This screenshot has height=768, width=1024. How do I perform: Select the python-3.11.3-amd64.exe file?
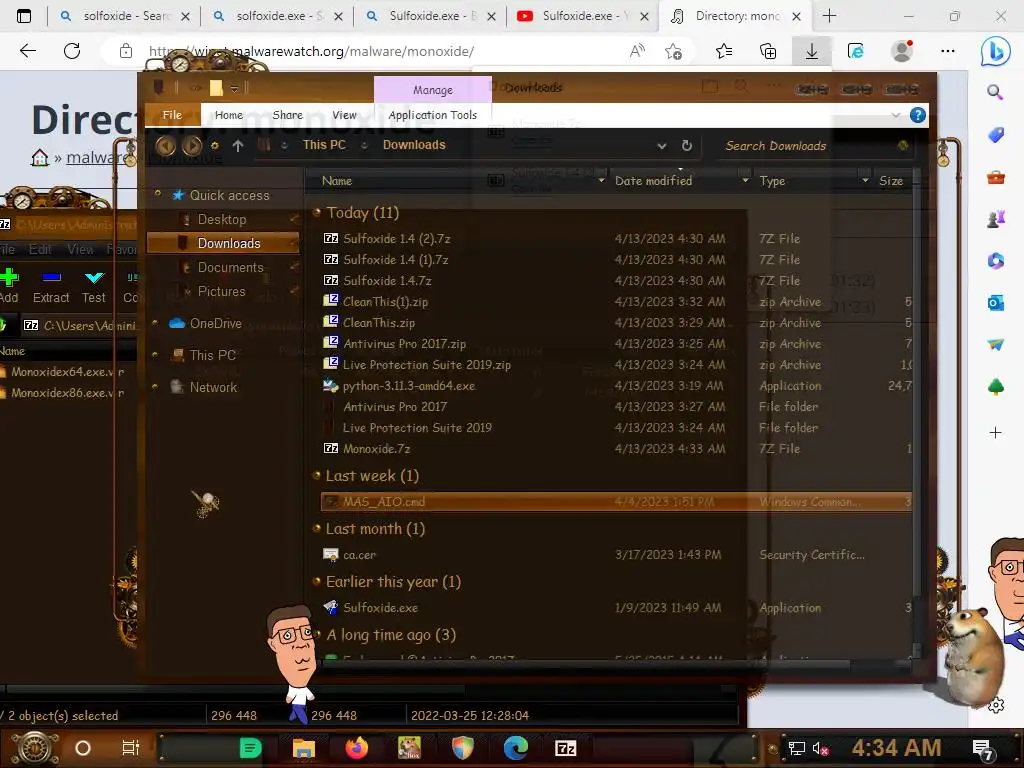click(x=409, y=386)
